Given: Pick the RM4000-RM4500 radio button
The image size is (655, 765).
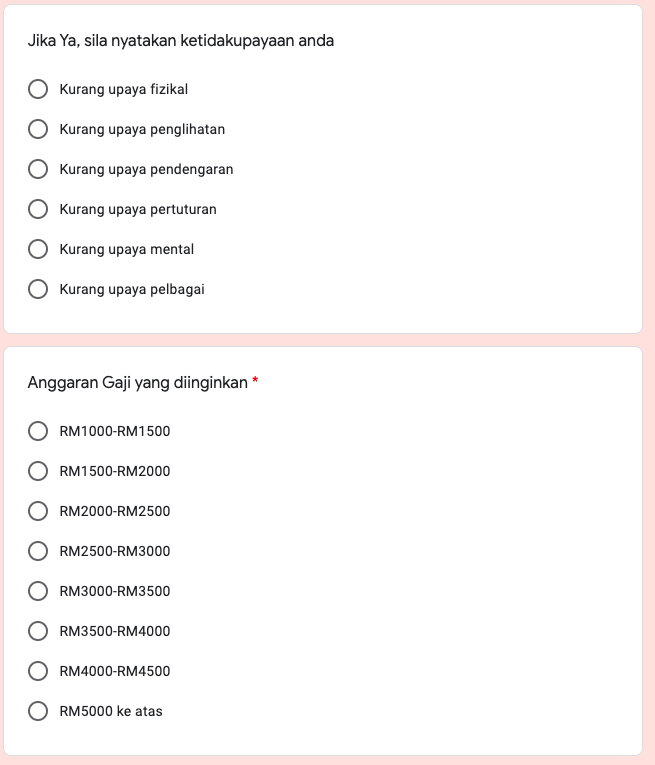Looking at the screenshot, I should point(38,671).
